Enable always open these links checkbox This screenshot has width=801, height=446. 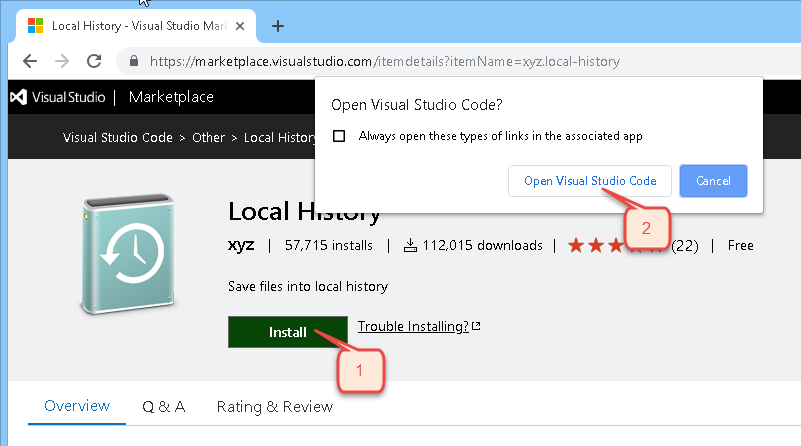point(339,136)
